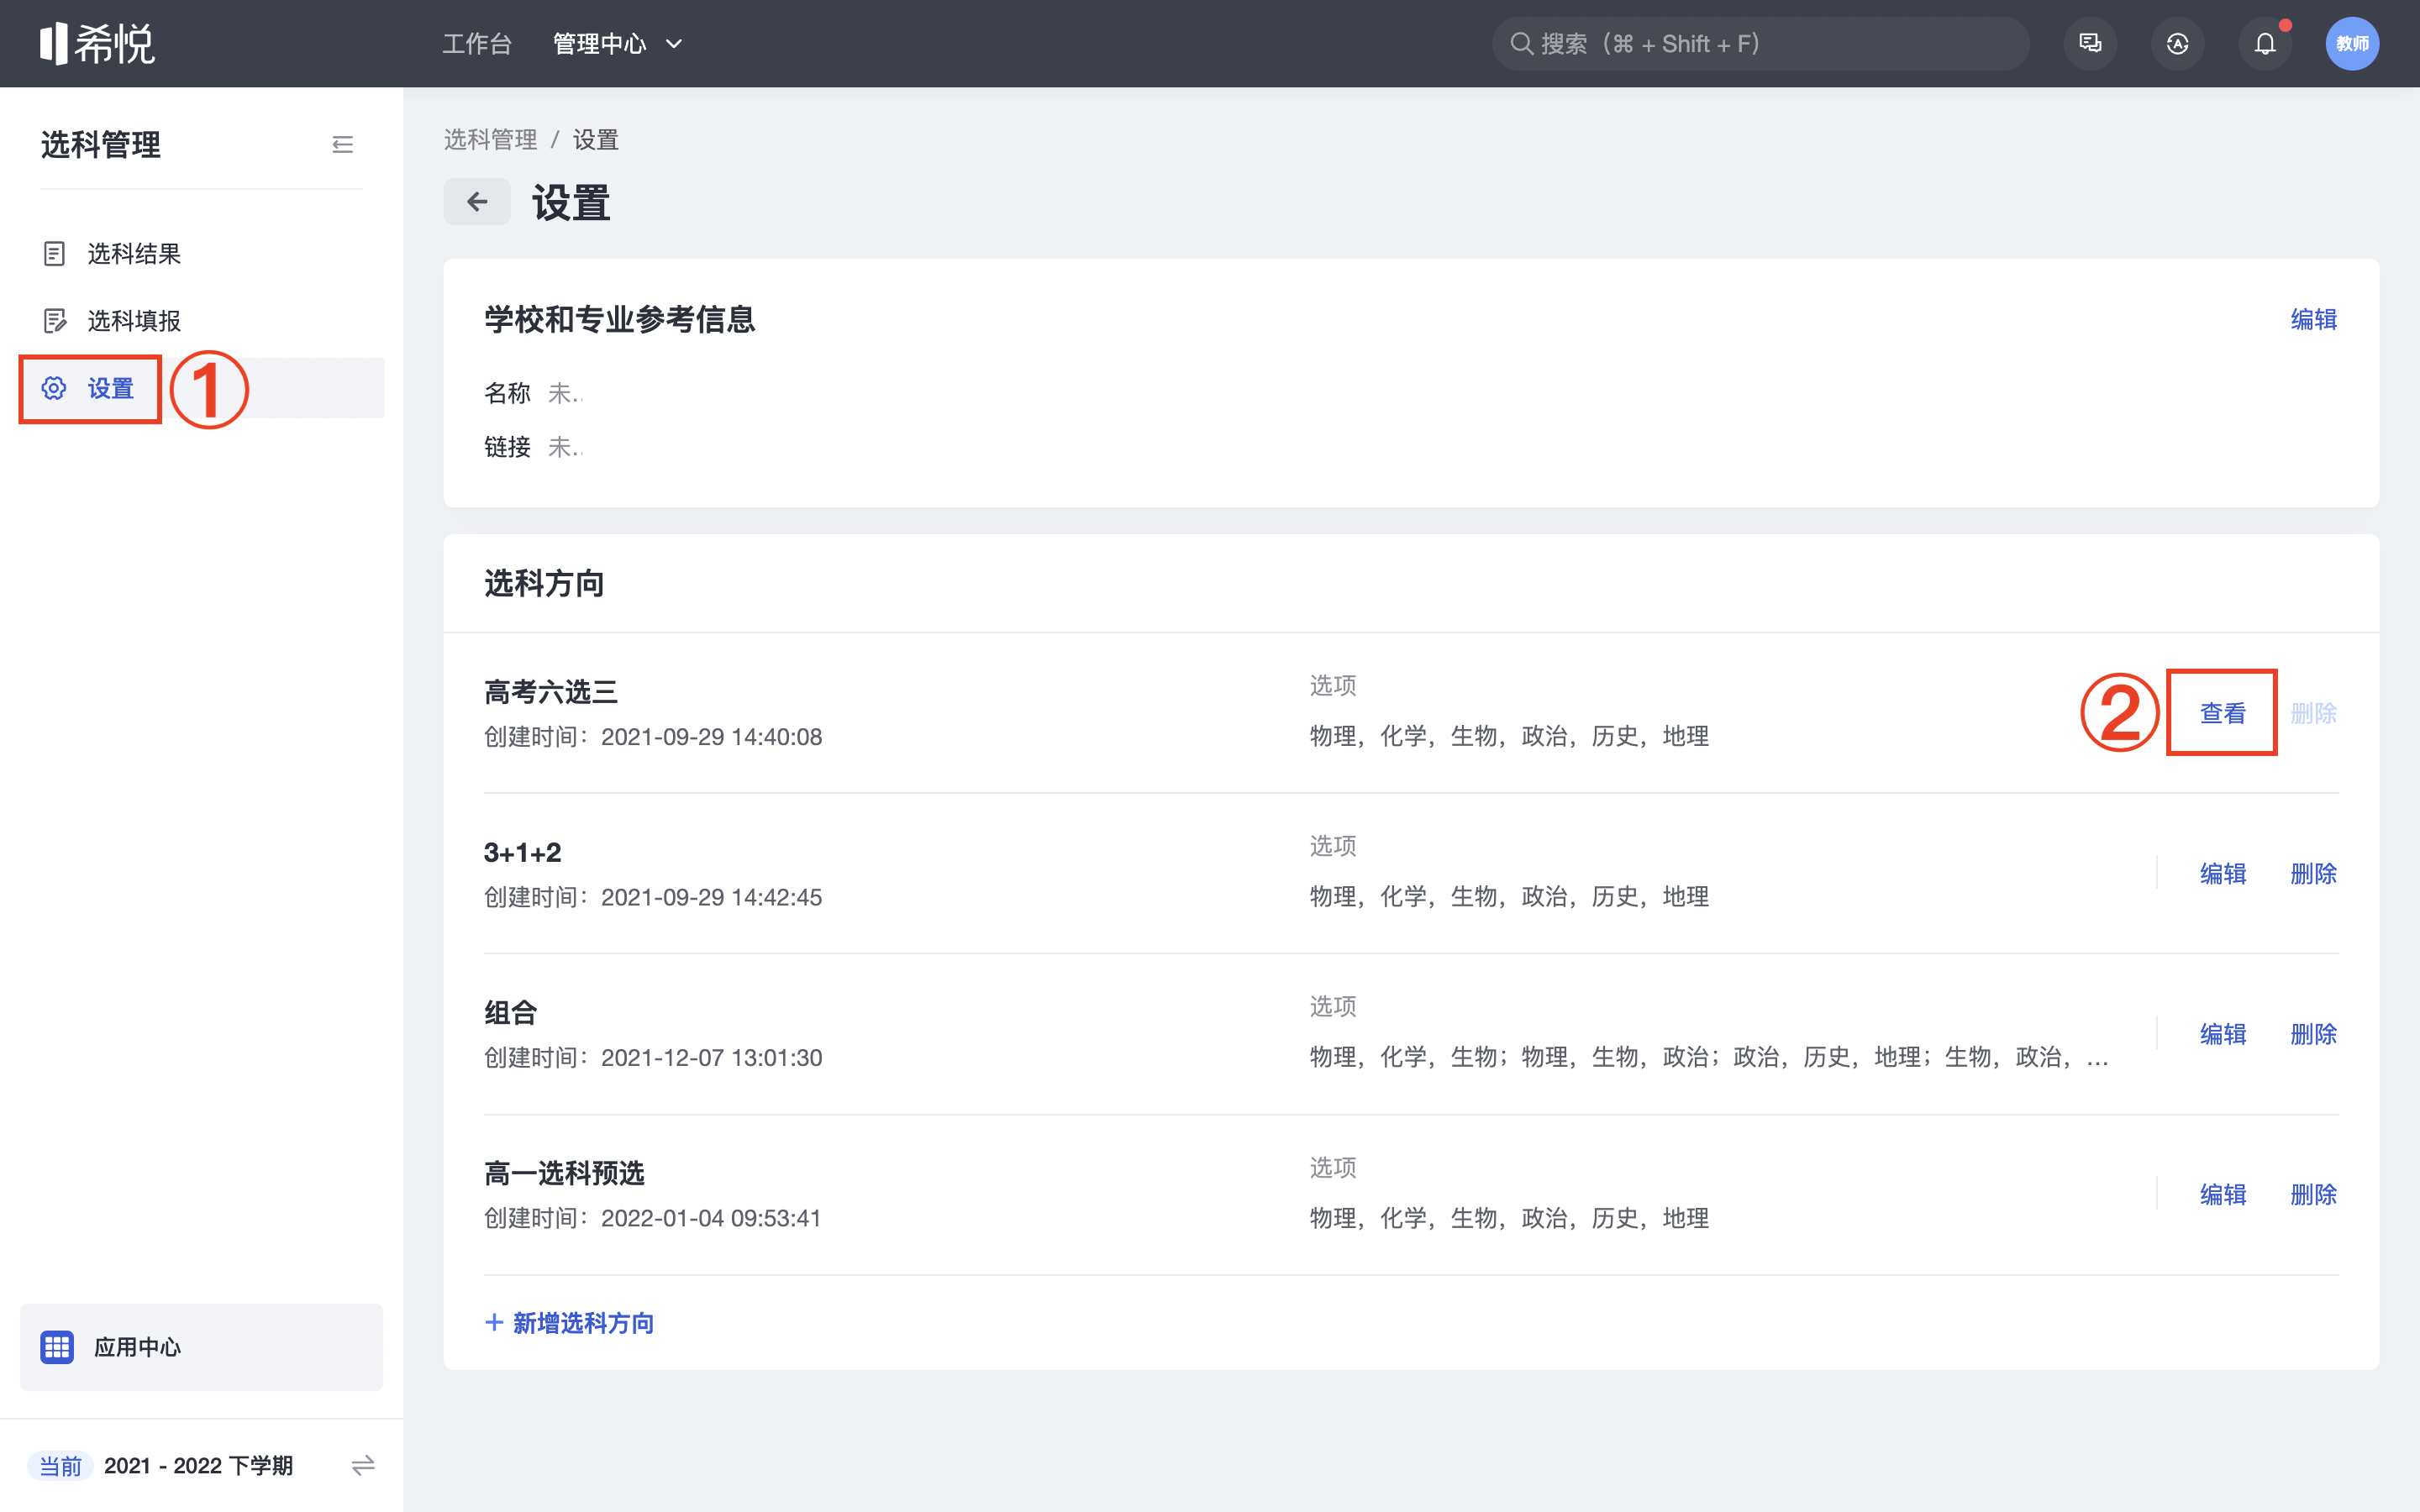
Task: Click the 管理中心 chevron arrow
Action: tap(674, 44)
